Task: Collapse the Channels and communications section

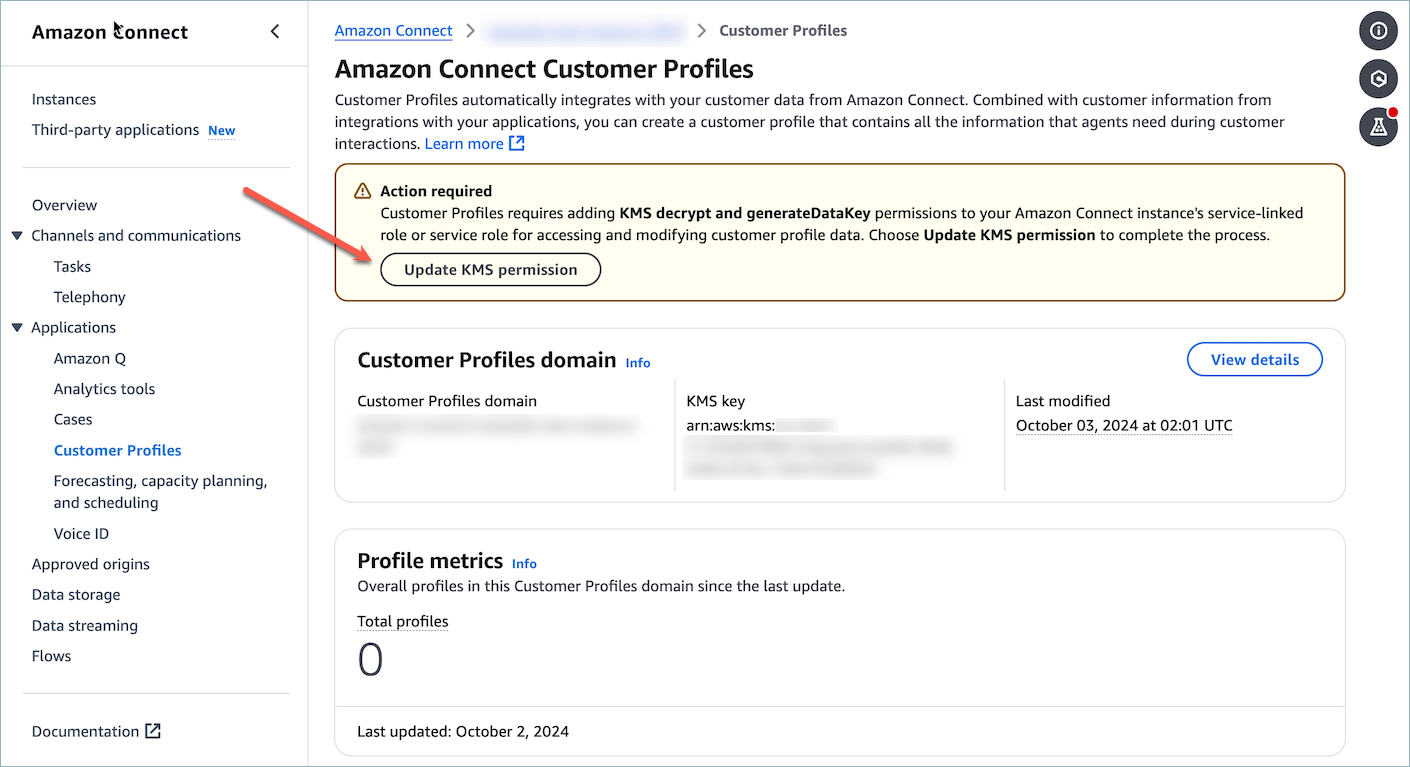Action: coord(17,235)
